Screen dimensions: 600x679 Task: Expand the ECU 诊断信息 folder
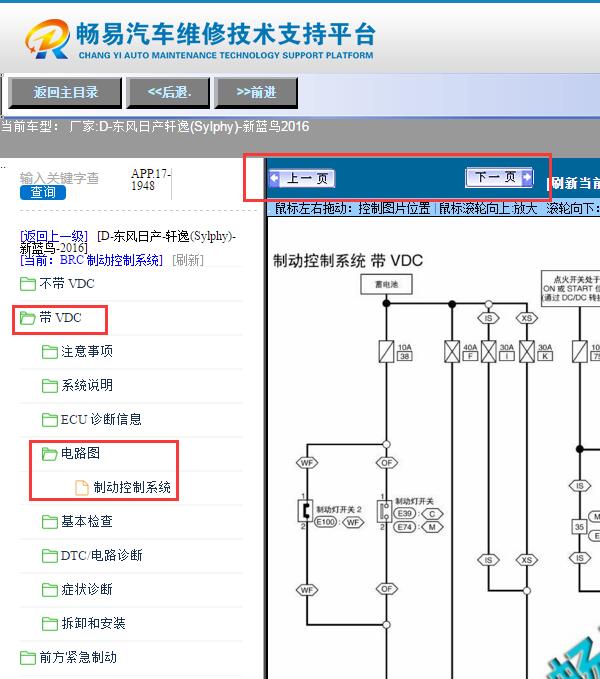pos(101,420)
